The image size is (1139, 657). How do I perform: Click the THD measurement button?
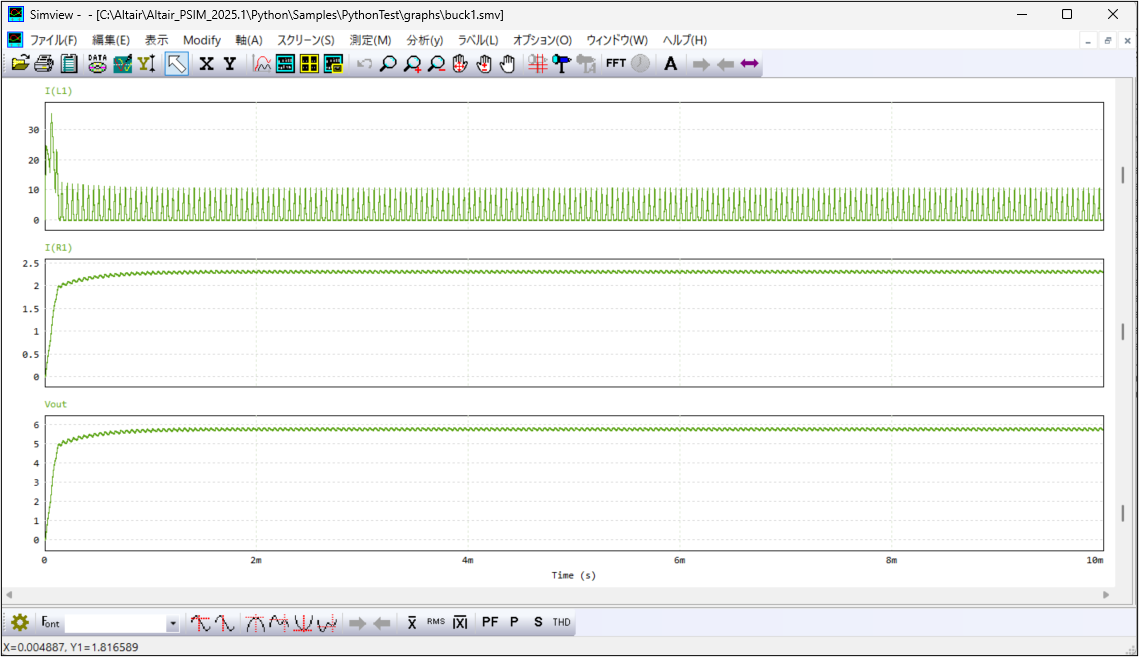[x=562, y=623]
